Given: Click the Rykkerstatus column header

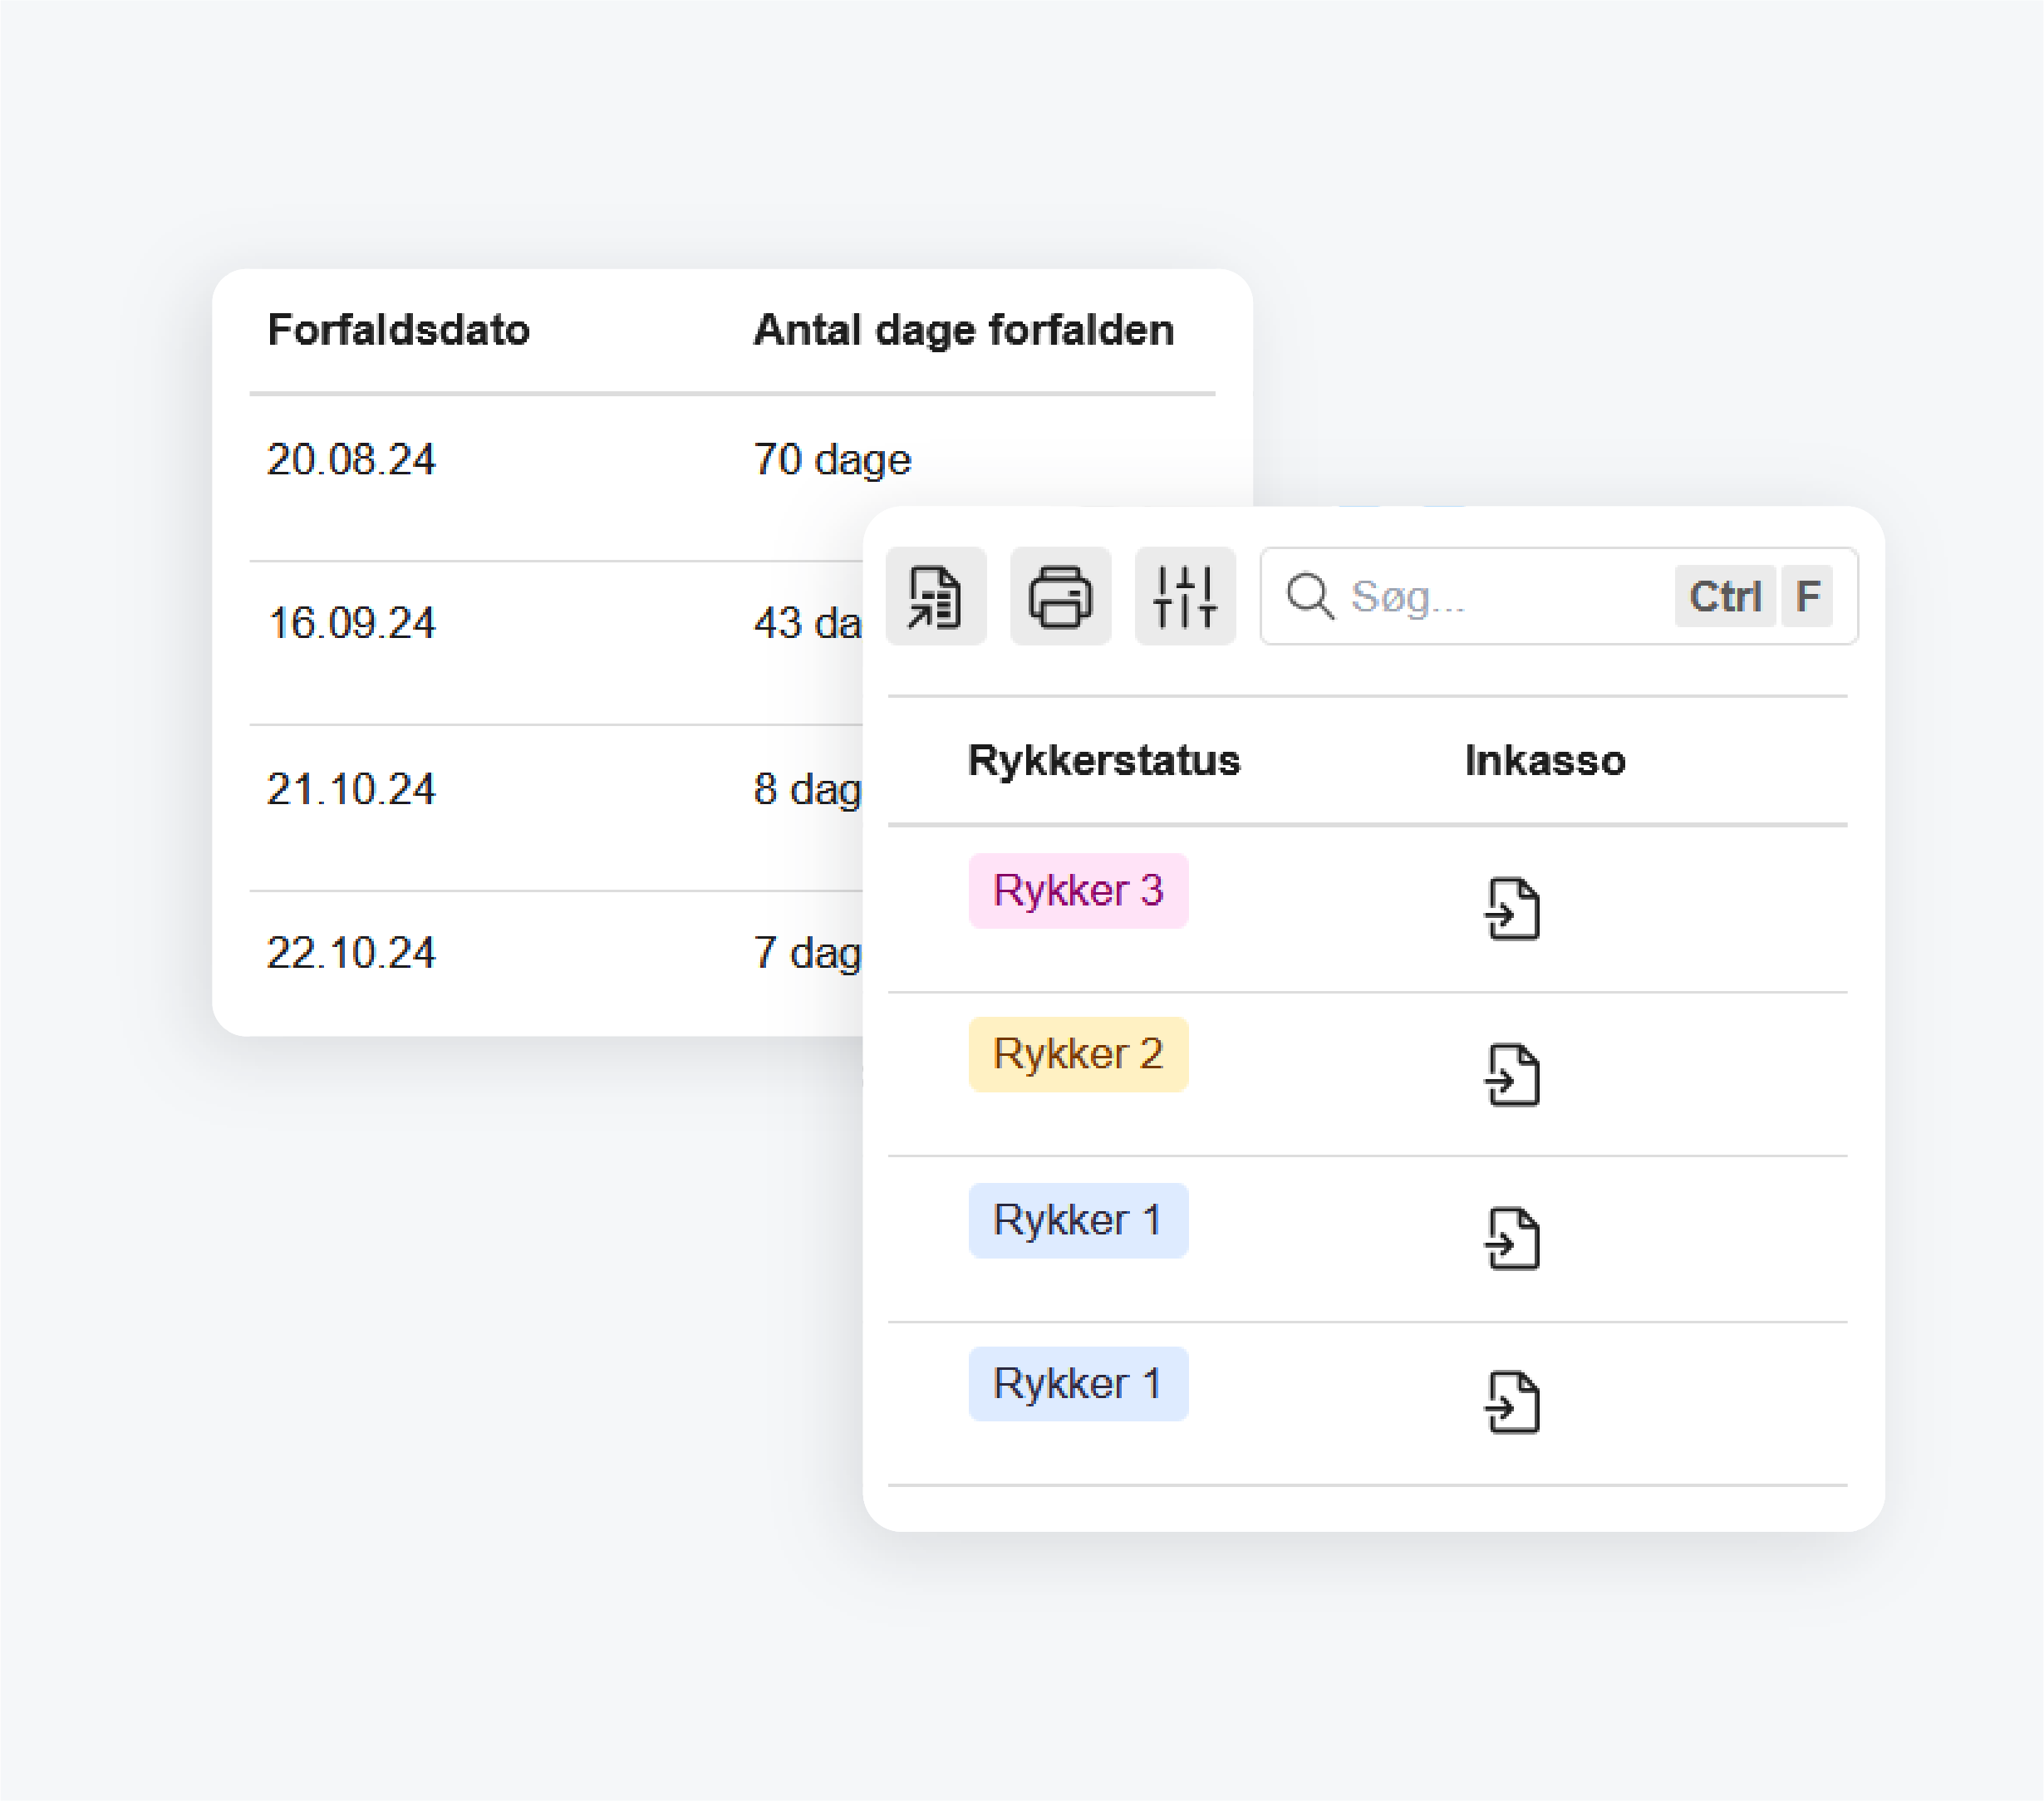Looking at the screenshot, I should (x=1104, y=760).
